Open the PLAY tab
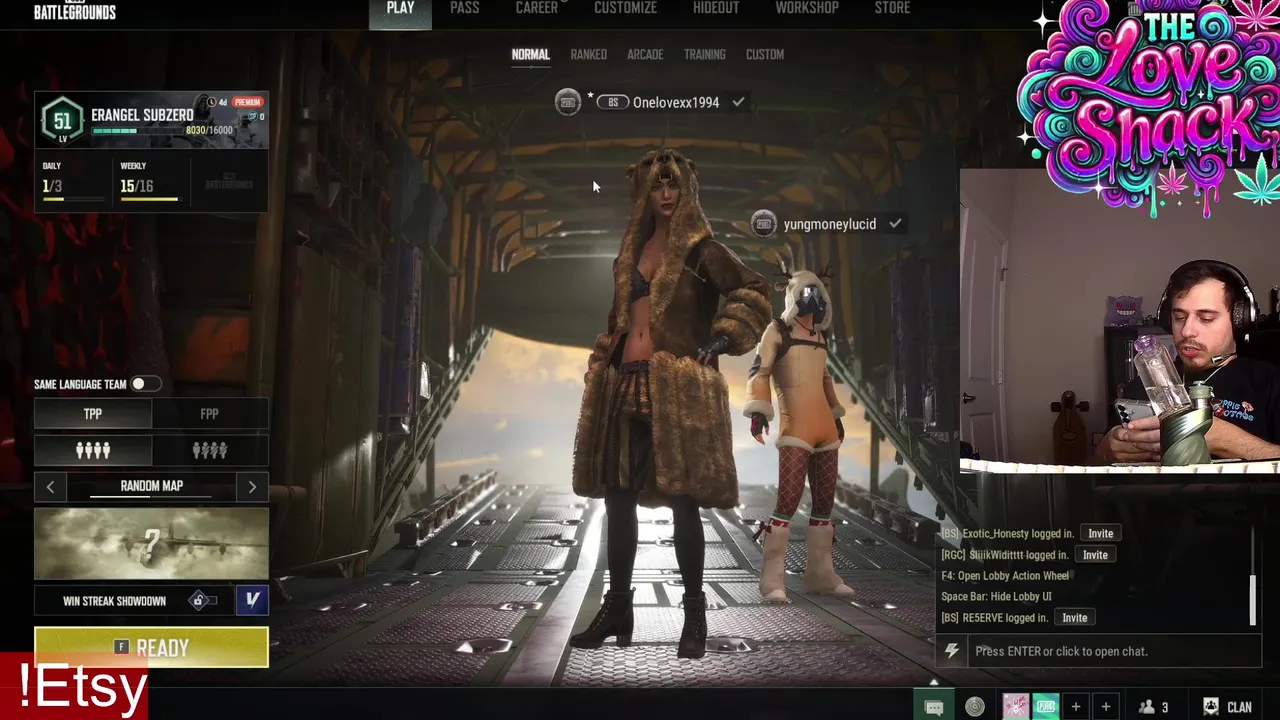The height and width of the screenshot is (720, 1280). click(400, 8)
